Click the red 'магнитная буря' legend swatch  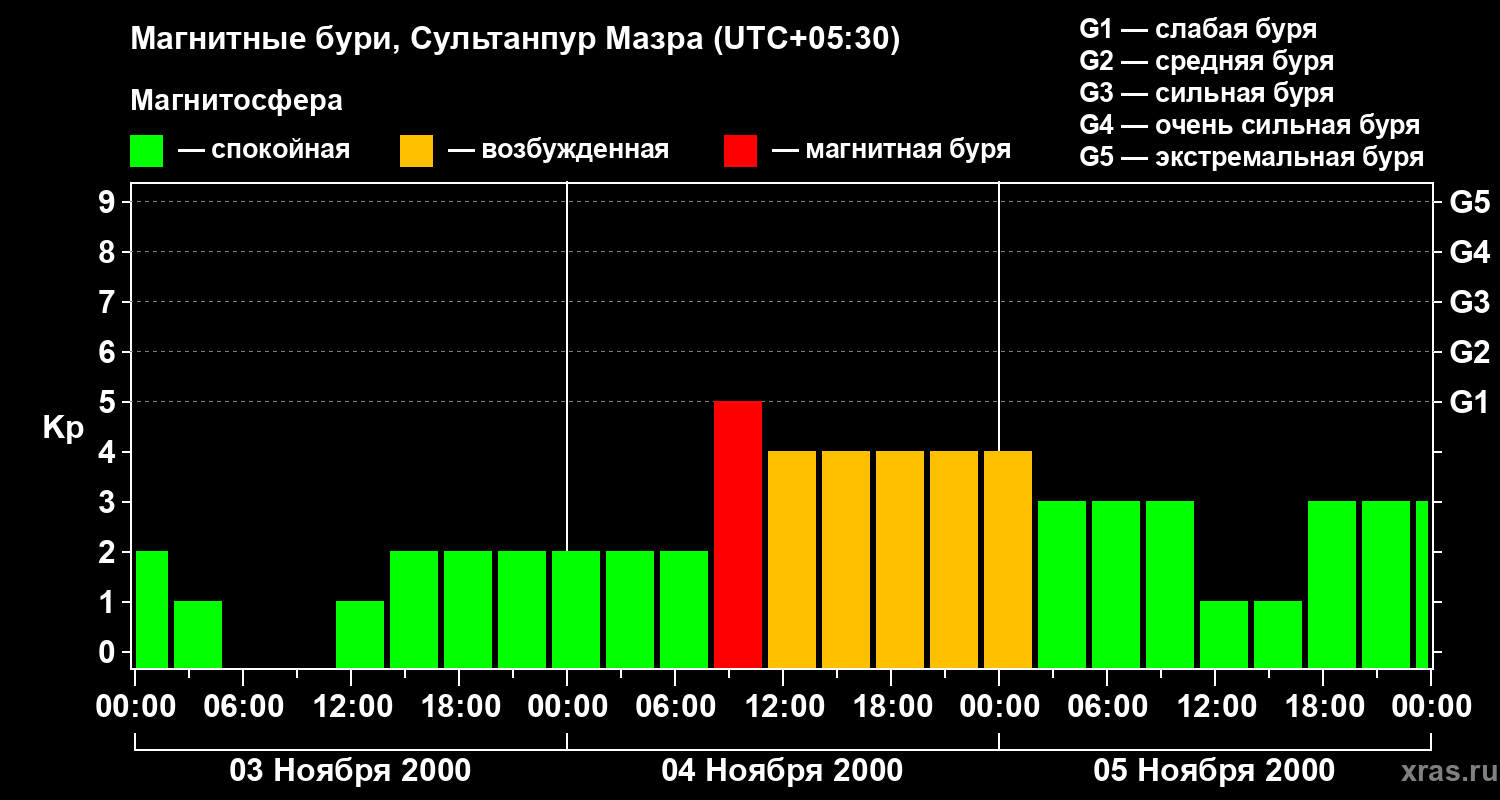[740, 151]
